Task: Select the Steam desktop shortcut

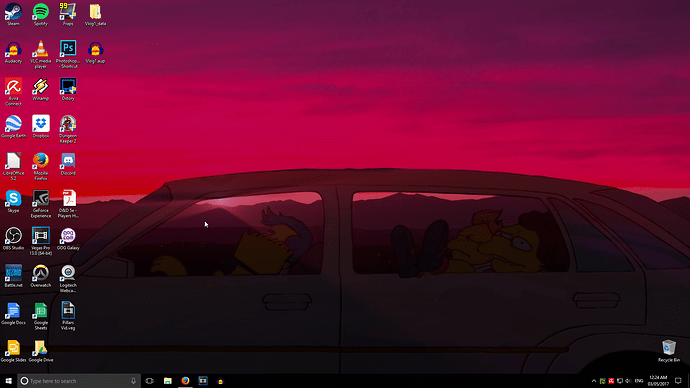Action: coord(13,15)
